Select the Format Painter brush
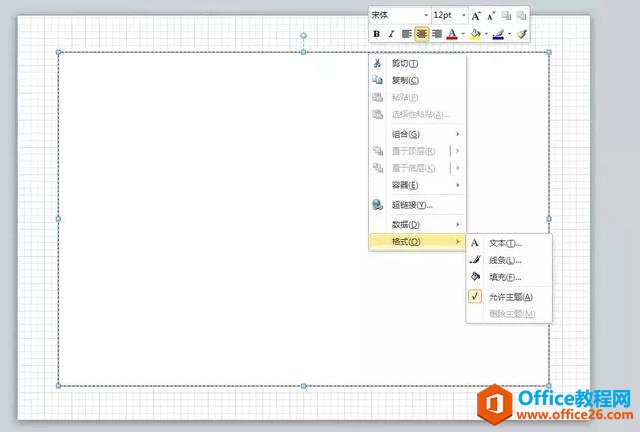The height and width of the screenshot is (432, 640). (x=522, y=34)
